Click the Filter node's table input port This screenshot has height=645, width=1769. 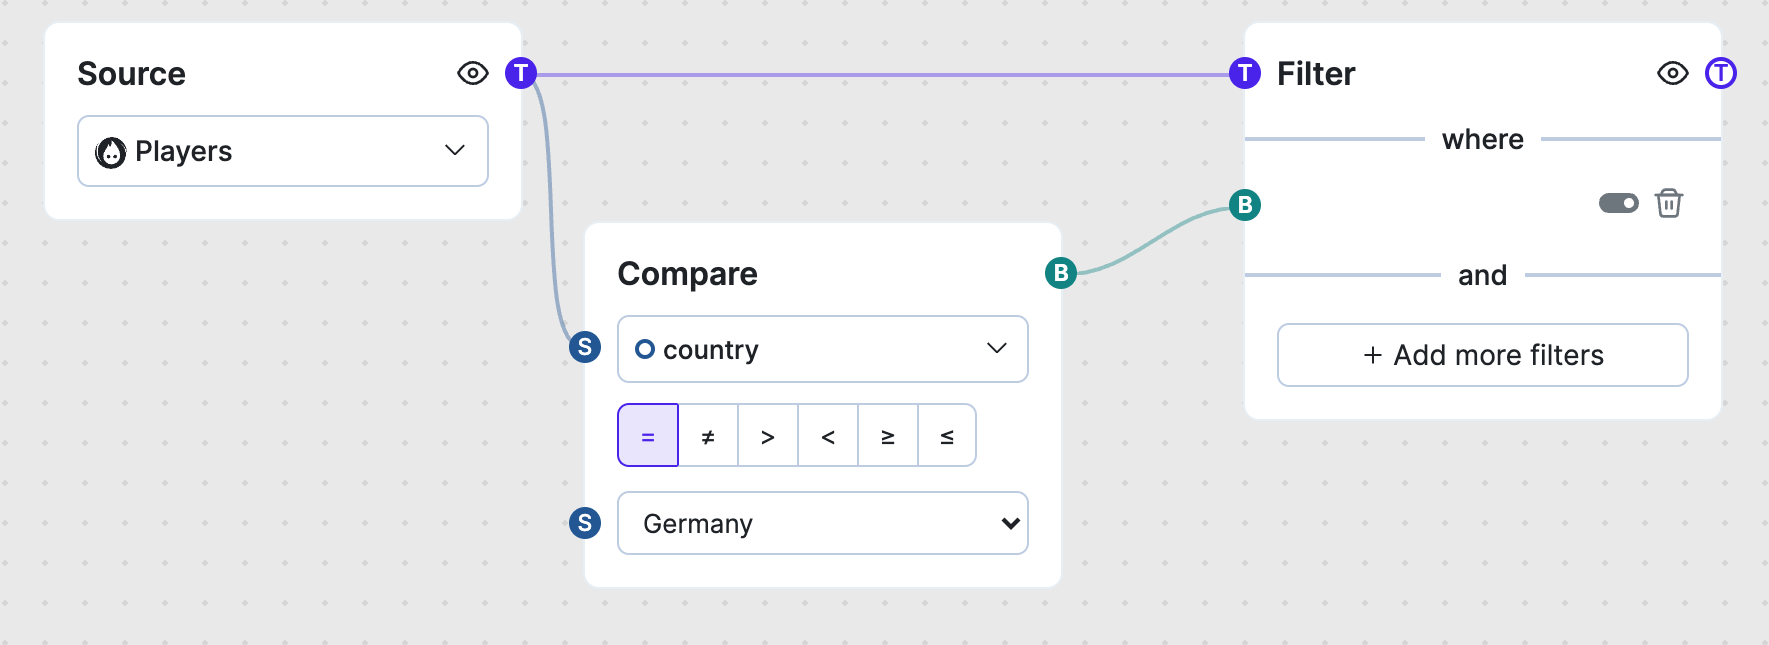(1245, 73)
